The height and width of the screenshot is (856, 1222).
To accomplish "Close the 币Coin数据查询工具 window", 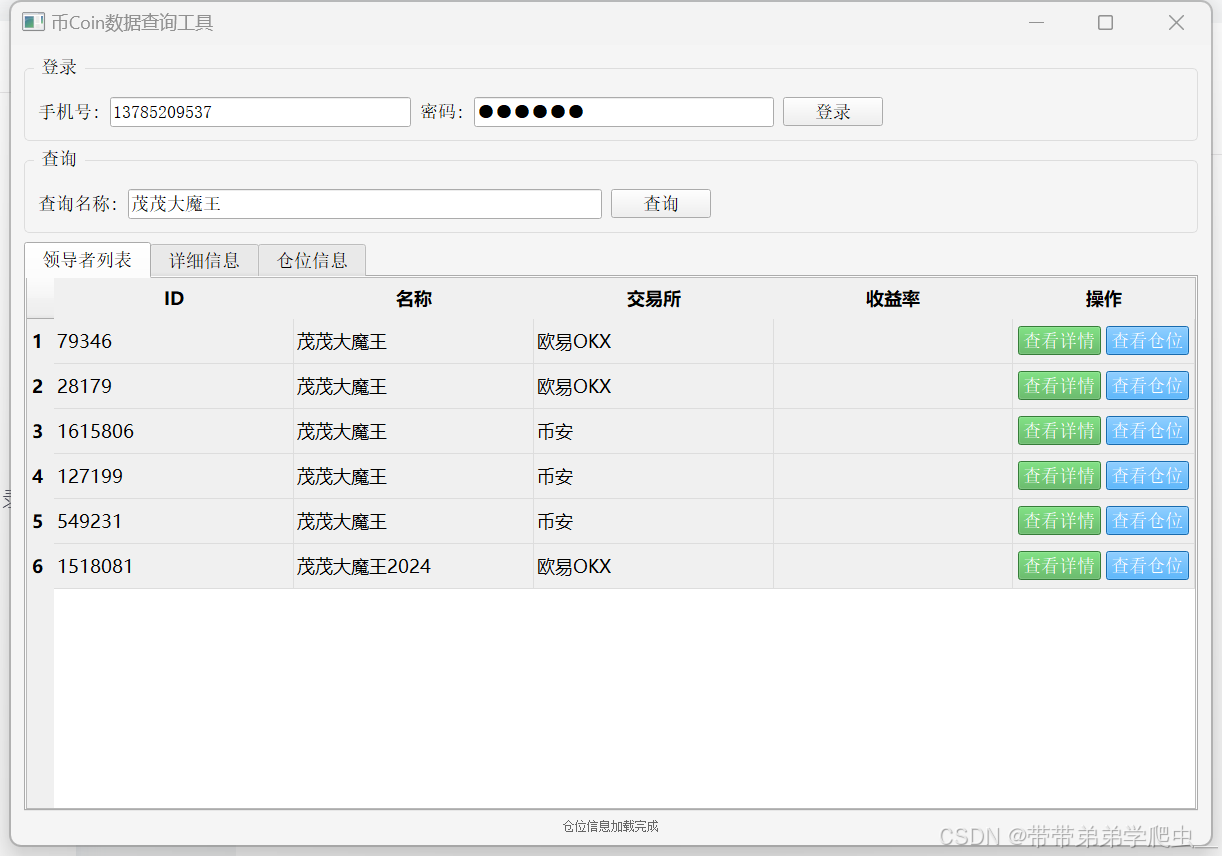I will 1176,22.
